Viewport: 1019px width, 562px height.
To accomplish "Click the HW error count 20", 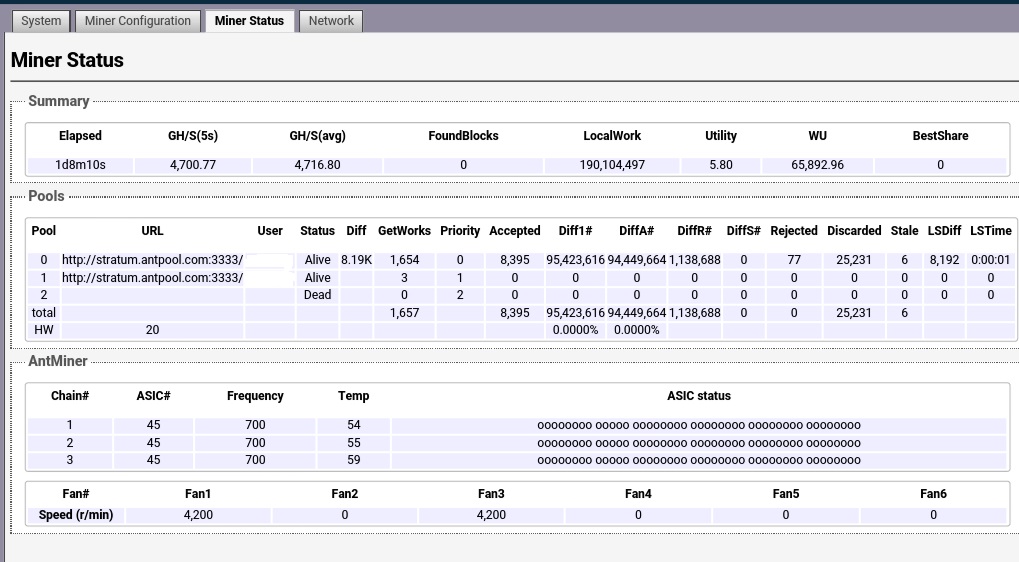I will (x=152, y=330).
